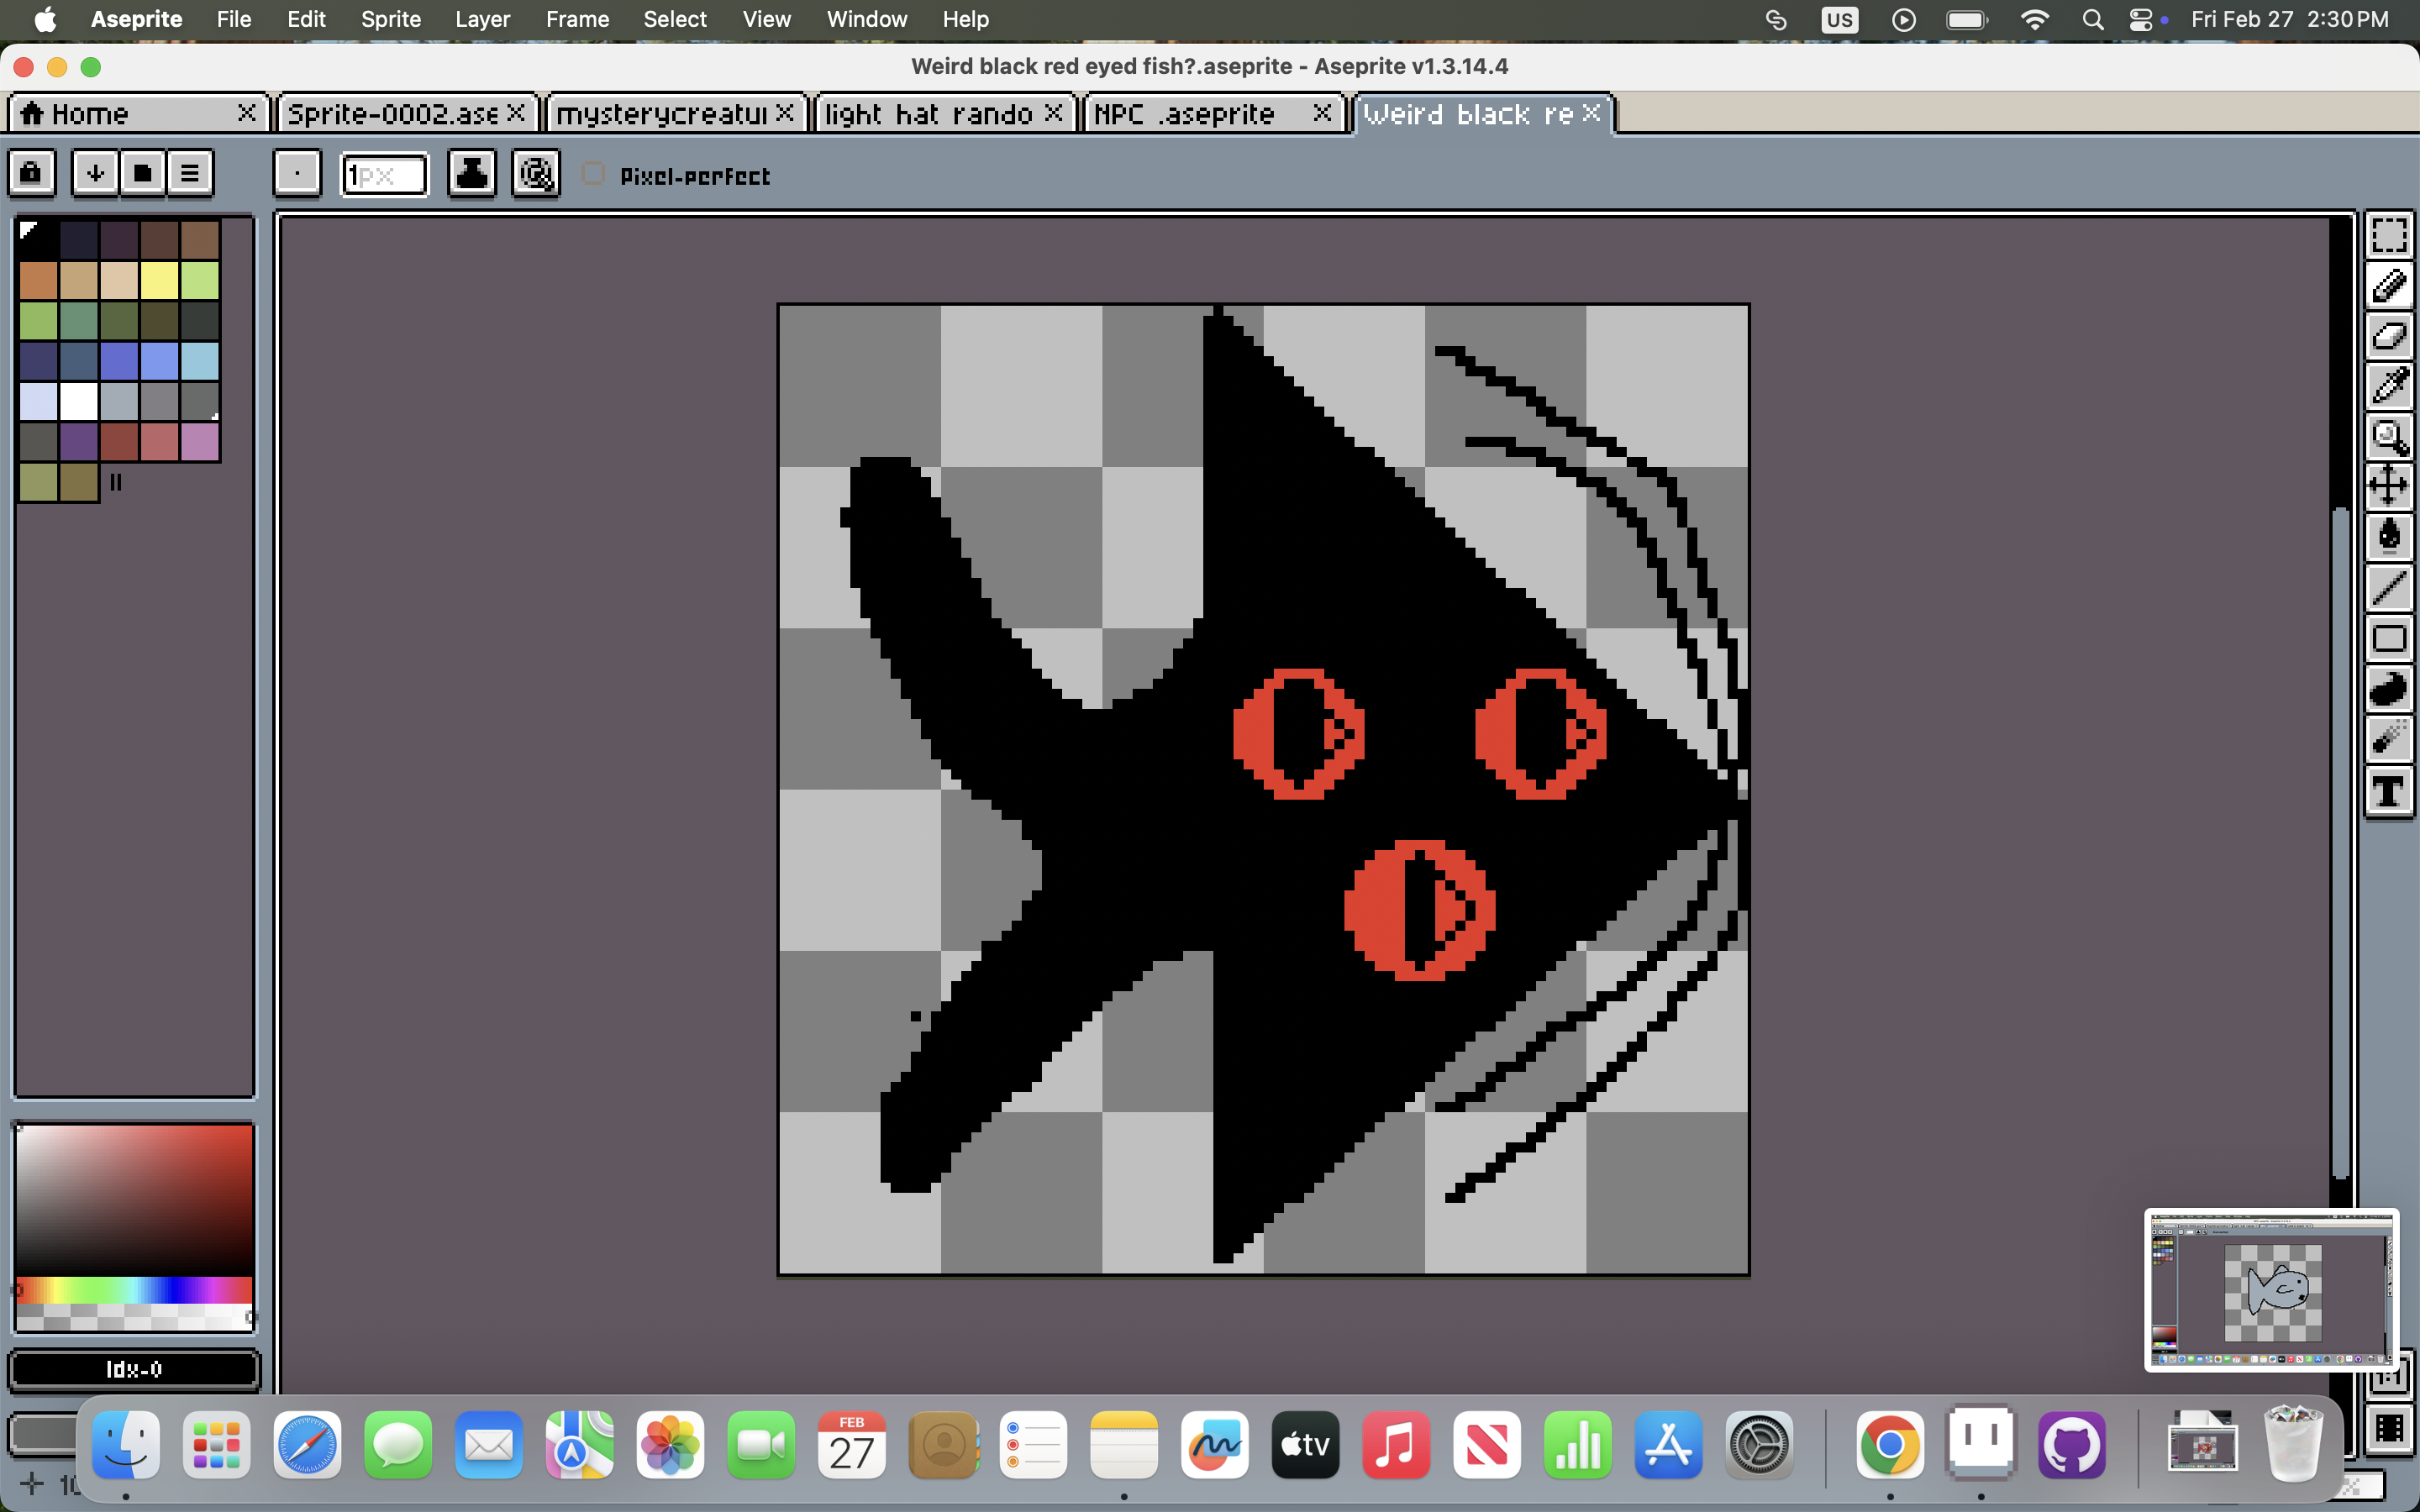Switch to the Home tab
Screen dimensions: 2420x1512
[x=137, y=113]
